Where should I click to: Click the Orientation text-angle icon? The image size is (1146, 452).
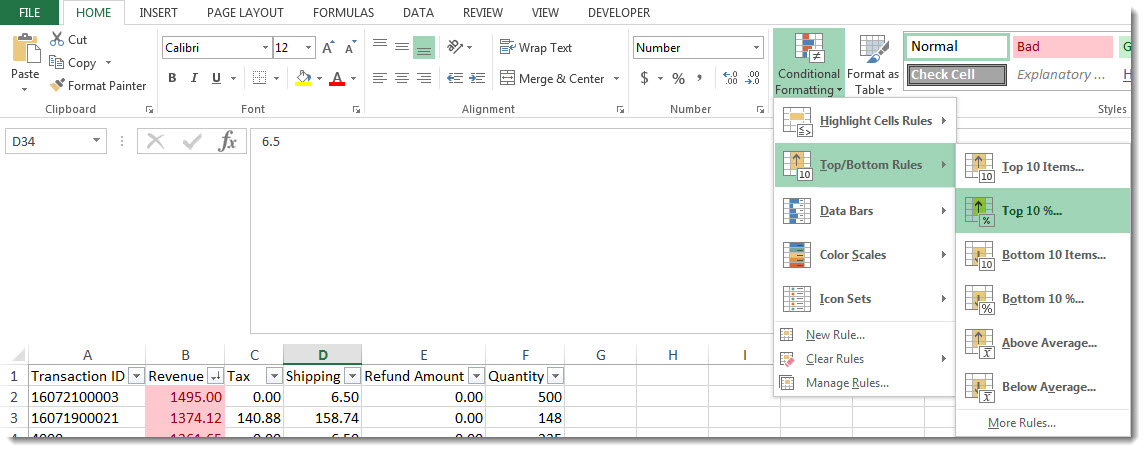(455, 47)
